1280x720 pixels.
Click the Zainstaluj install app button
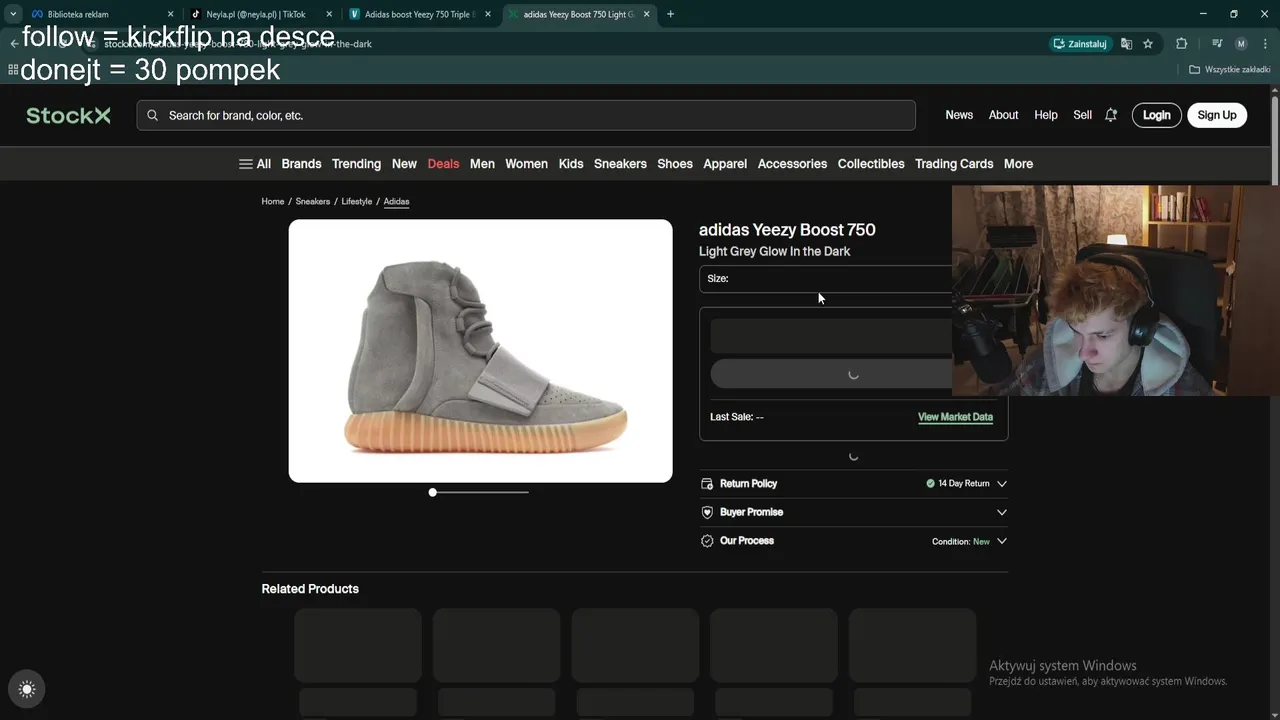click(x=1079, y=44)
